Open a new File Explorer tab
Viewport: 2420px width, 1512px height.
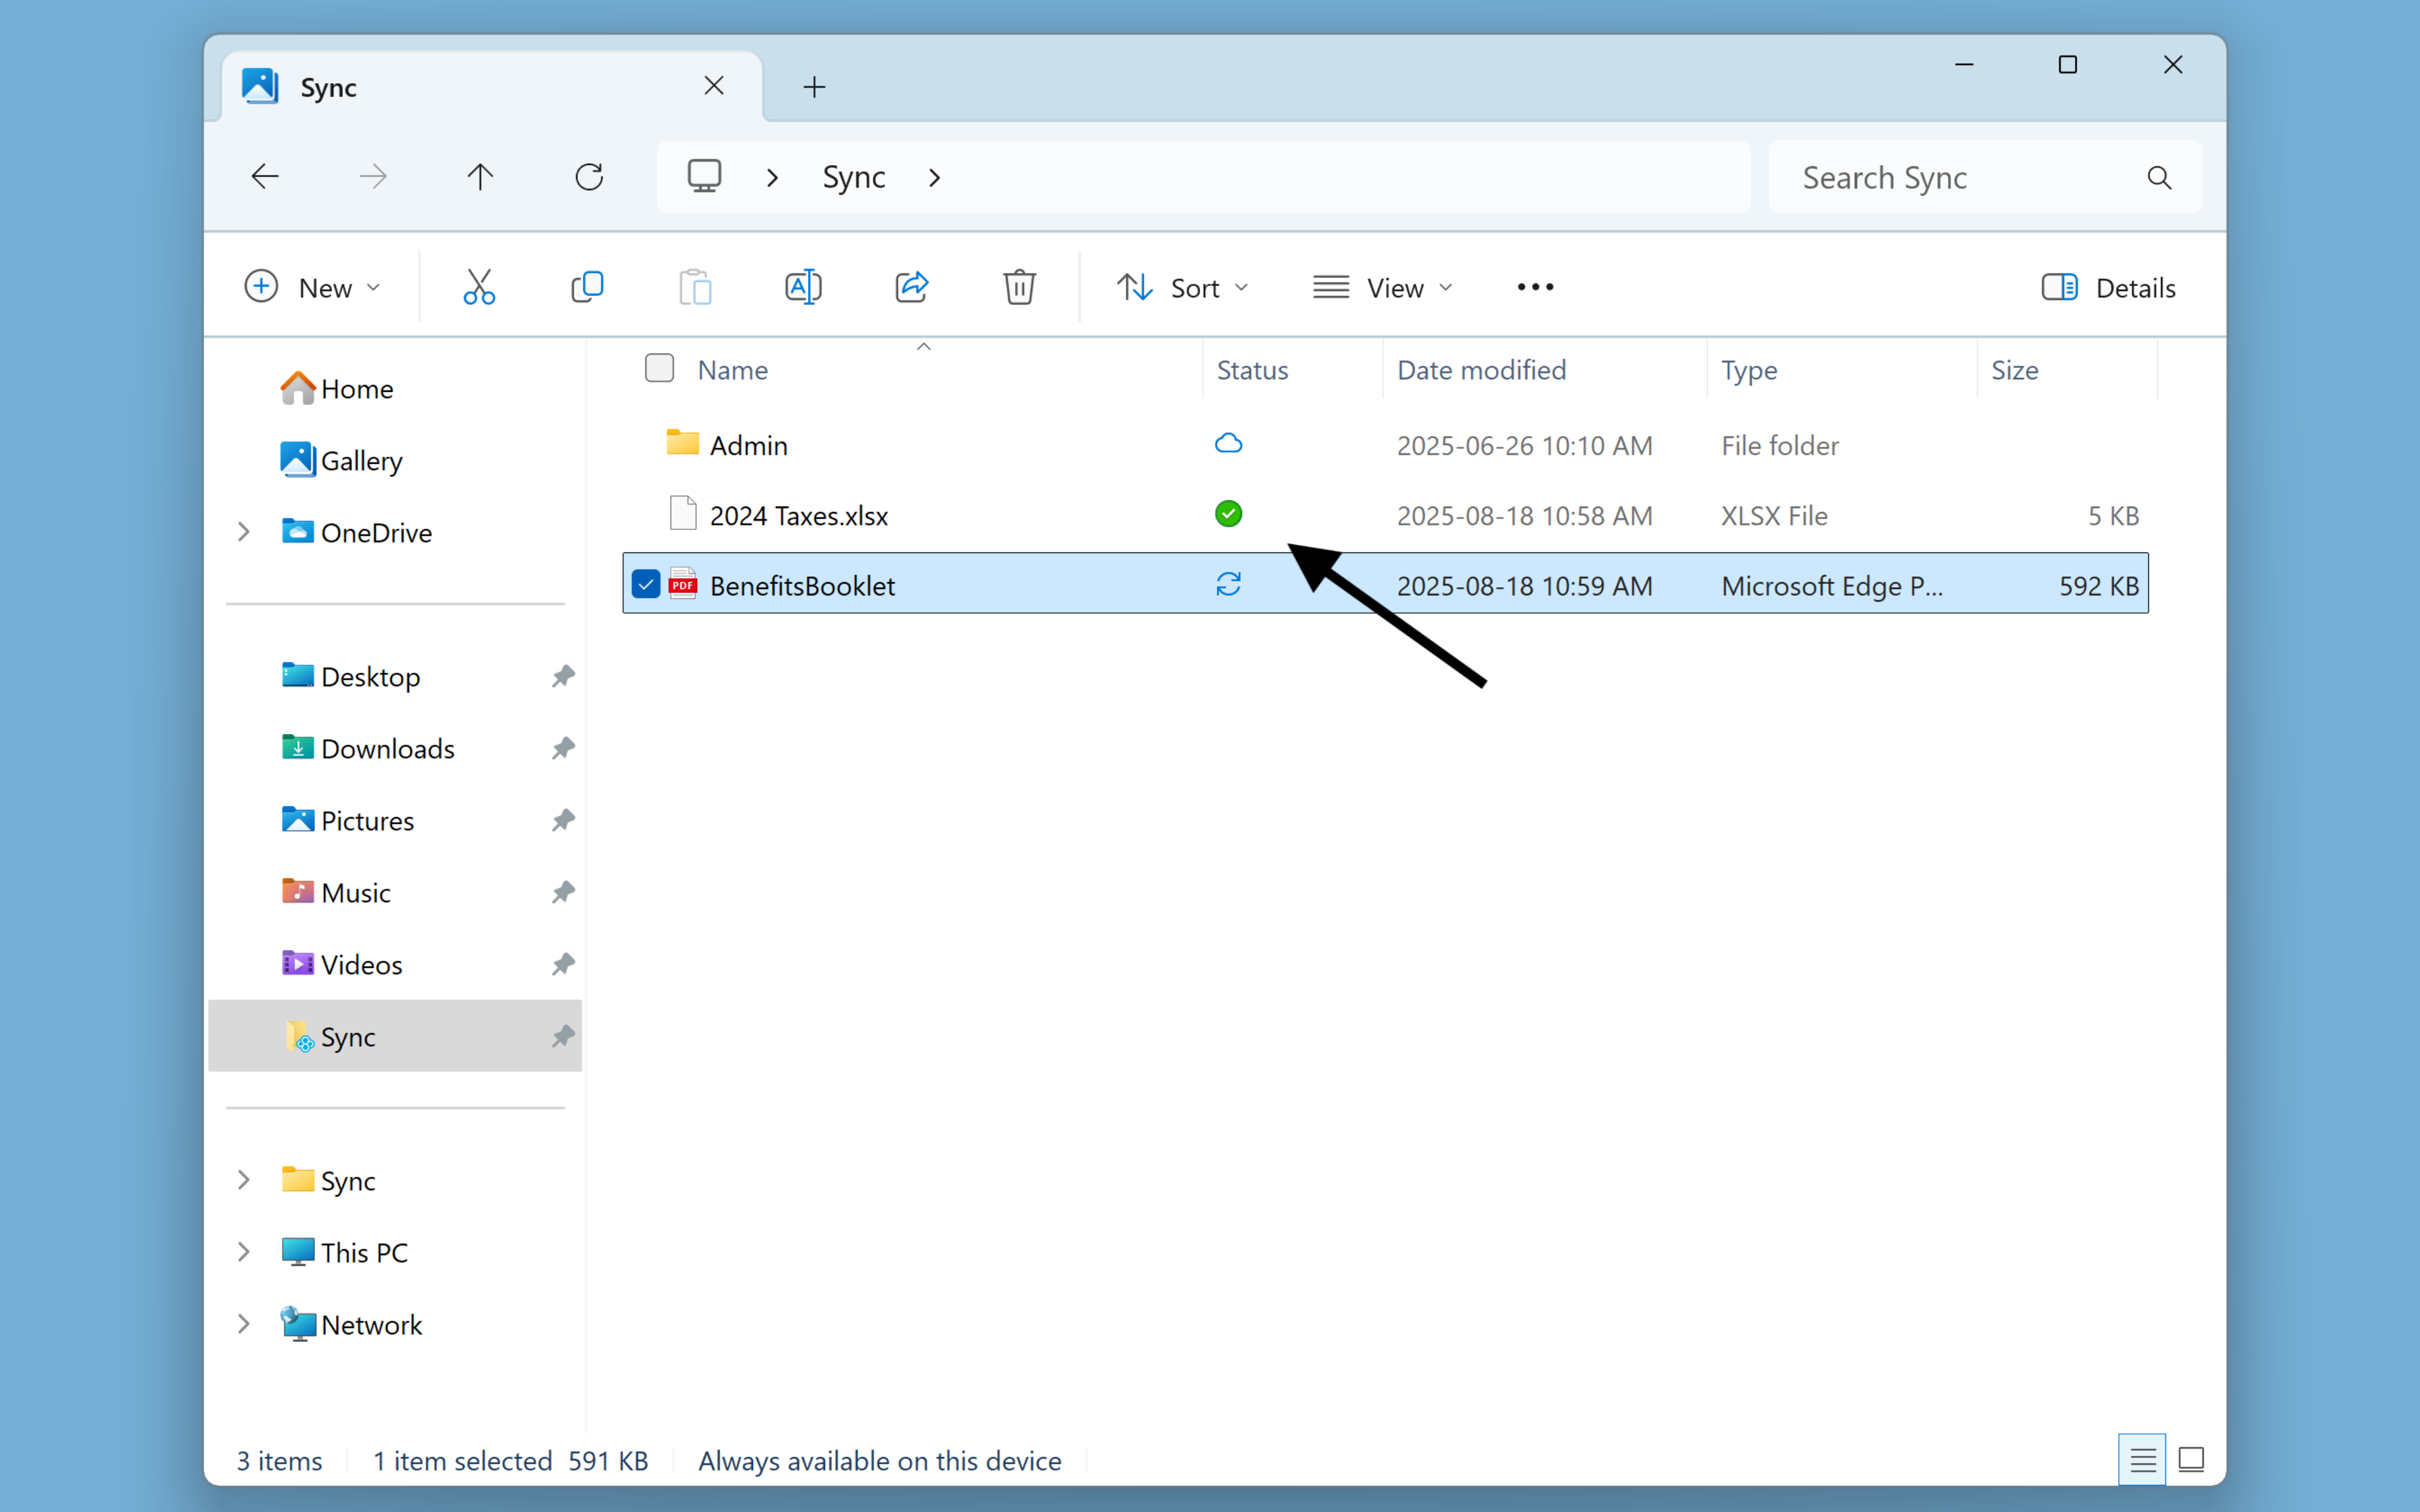pos(813,87)
